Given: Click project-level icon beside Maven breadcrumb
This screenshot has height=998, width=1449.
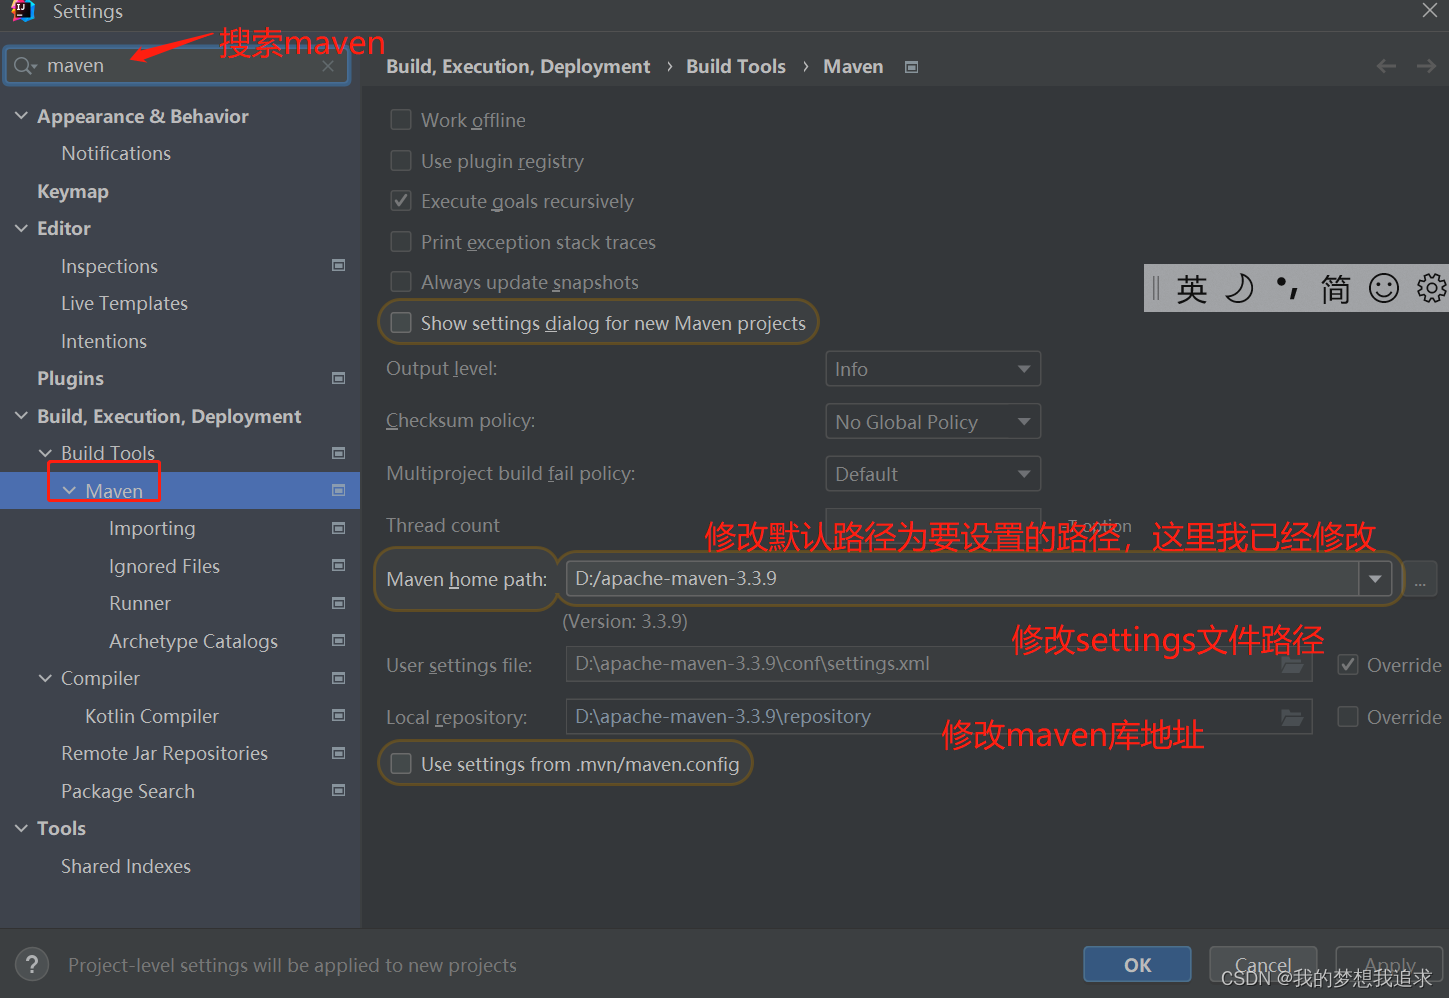Looking at the screenshot, I should [x=911, y=67].
